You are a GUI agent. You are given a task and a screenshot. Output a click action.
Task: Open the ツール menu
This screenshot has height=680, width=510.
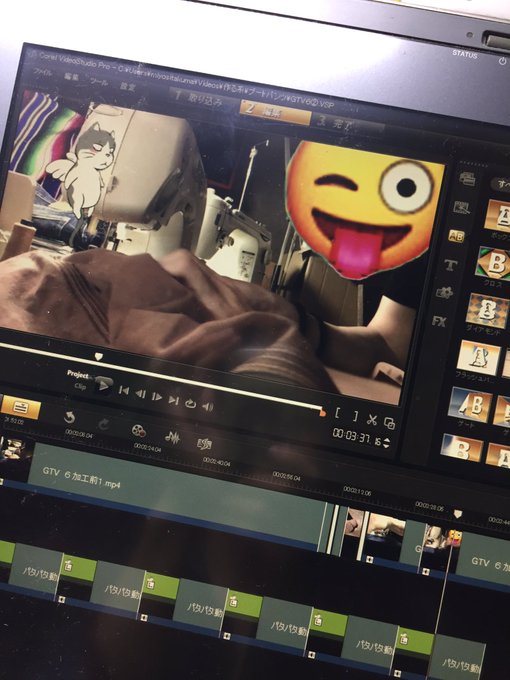tap(99, 82)
